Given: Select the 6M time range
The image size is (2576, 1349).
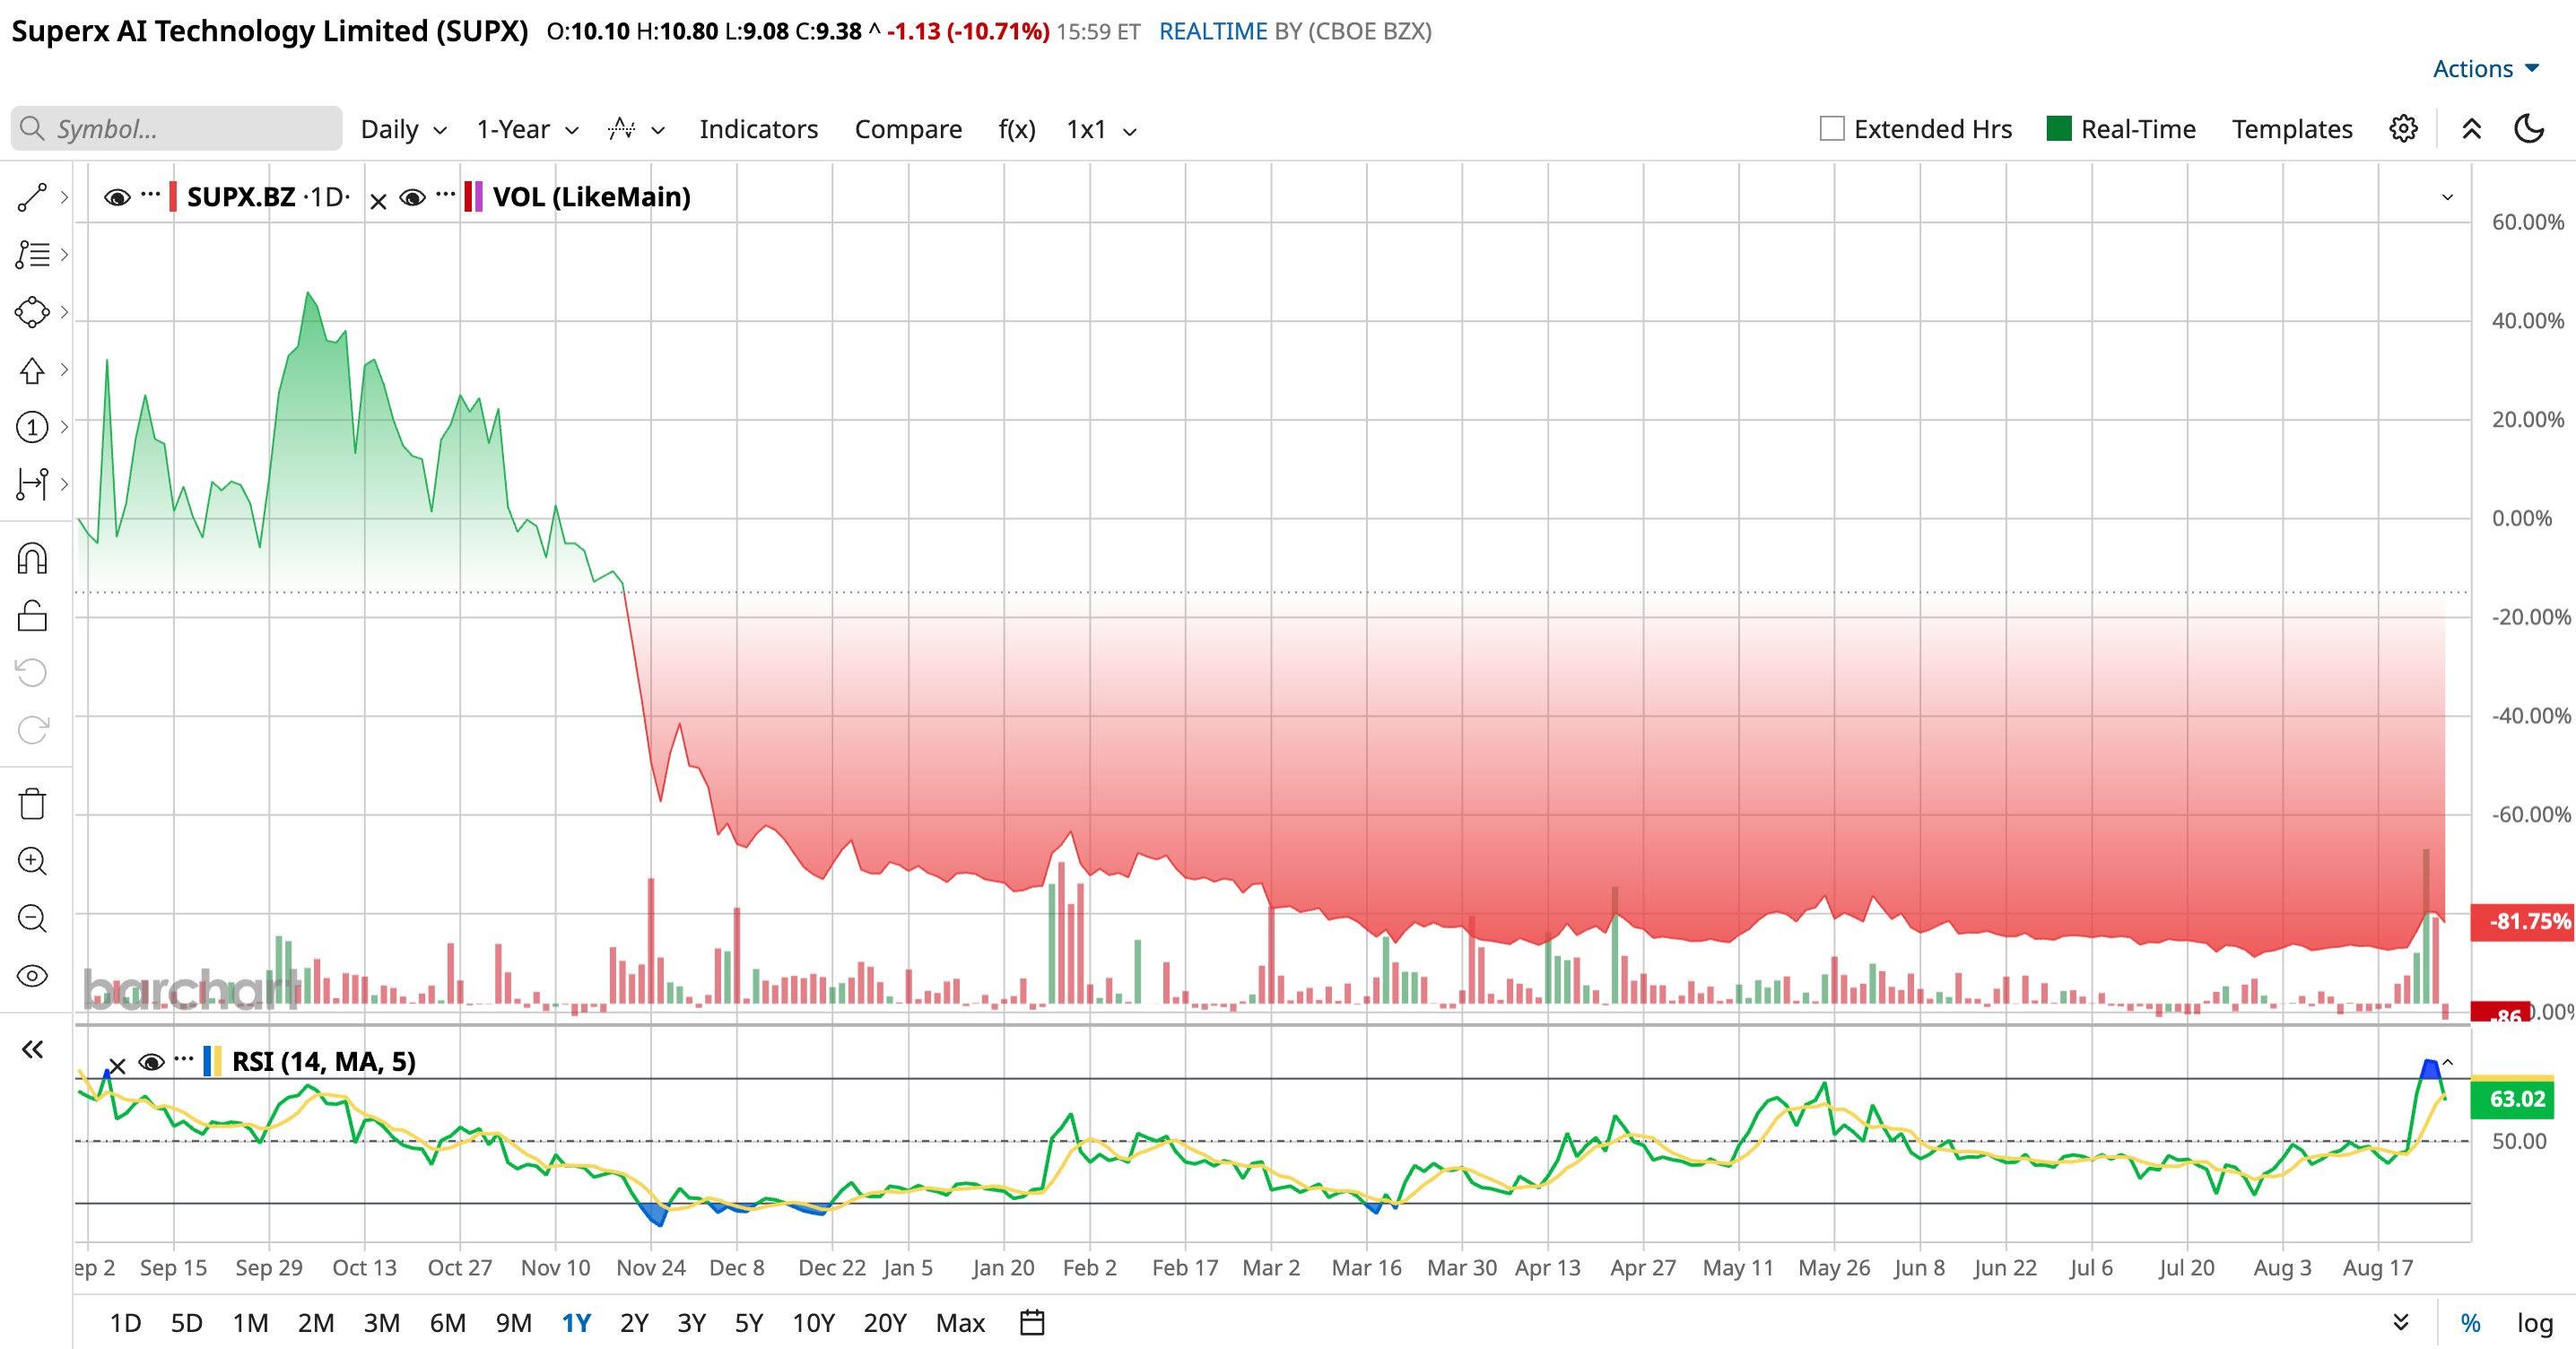Looking at the screenshot, I should click(448, 1323).
